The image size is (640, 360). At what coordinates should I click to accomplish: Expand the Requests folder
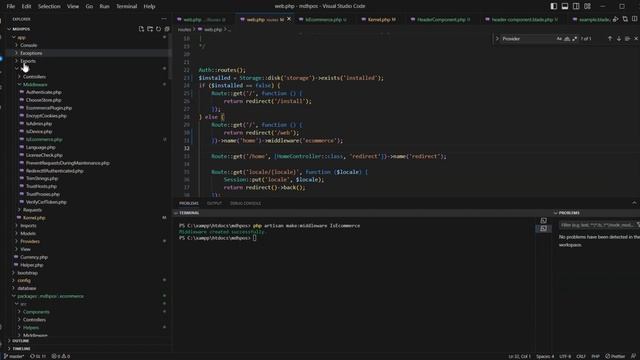coord(32,210)
